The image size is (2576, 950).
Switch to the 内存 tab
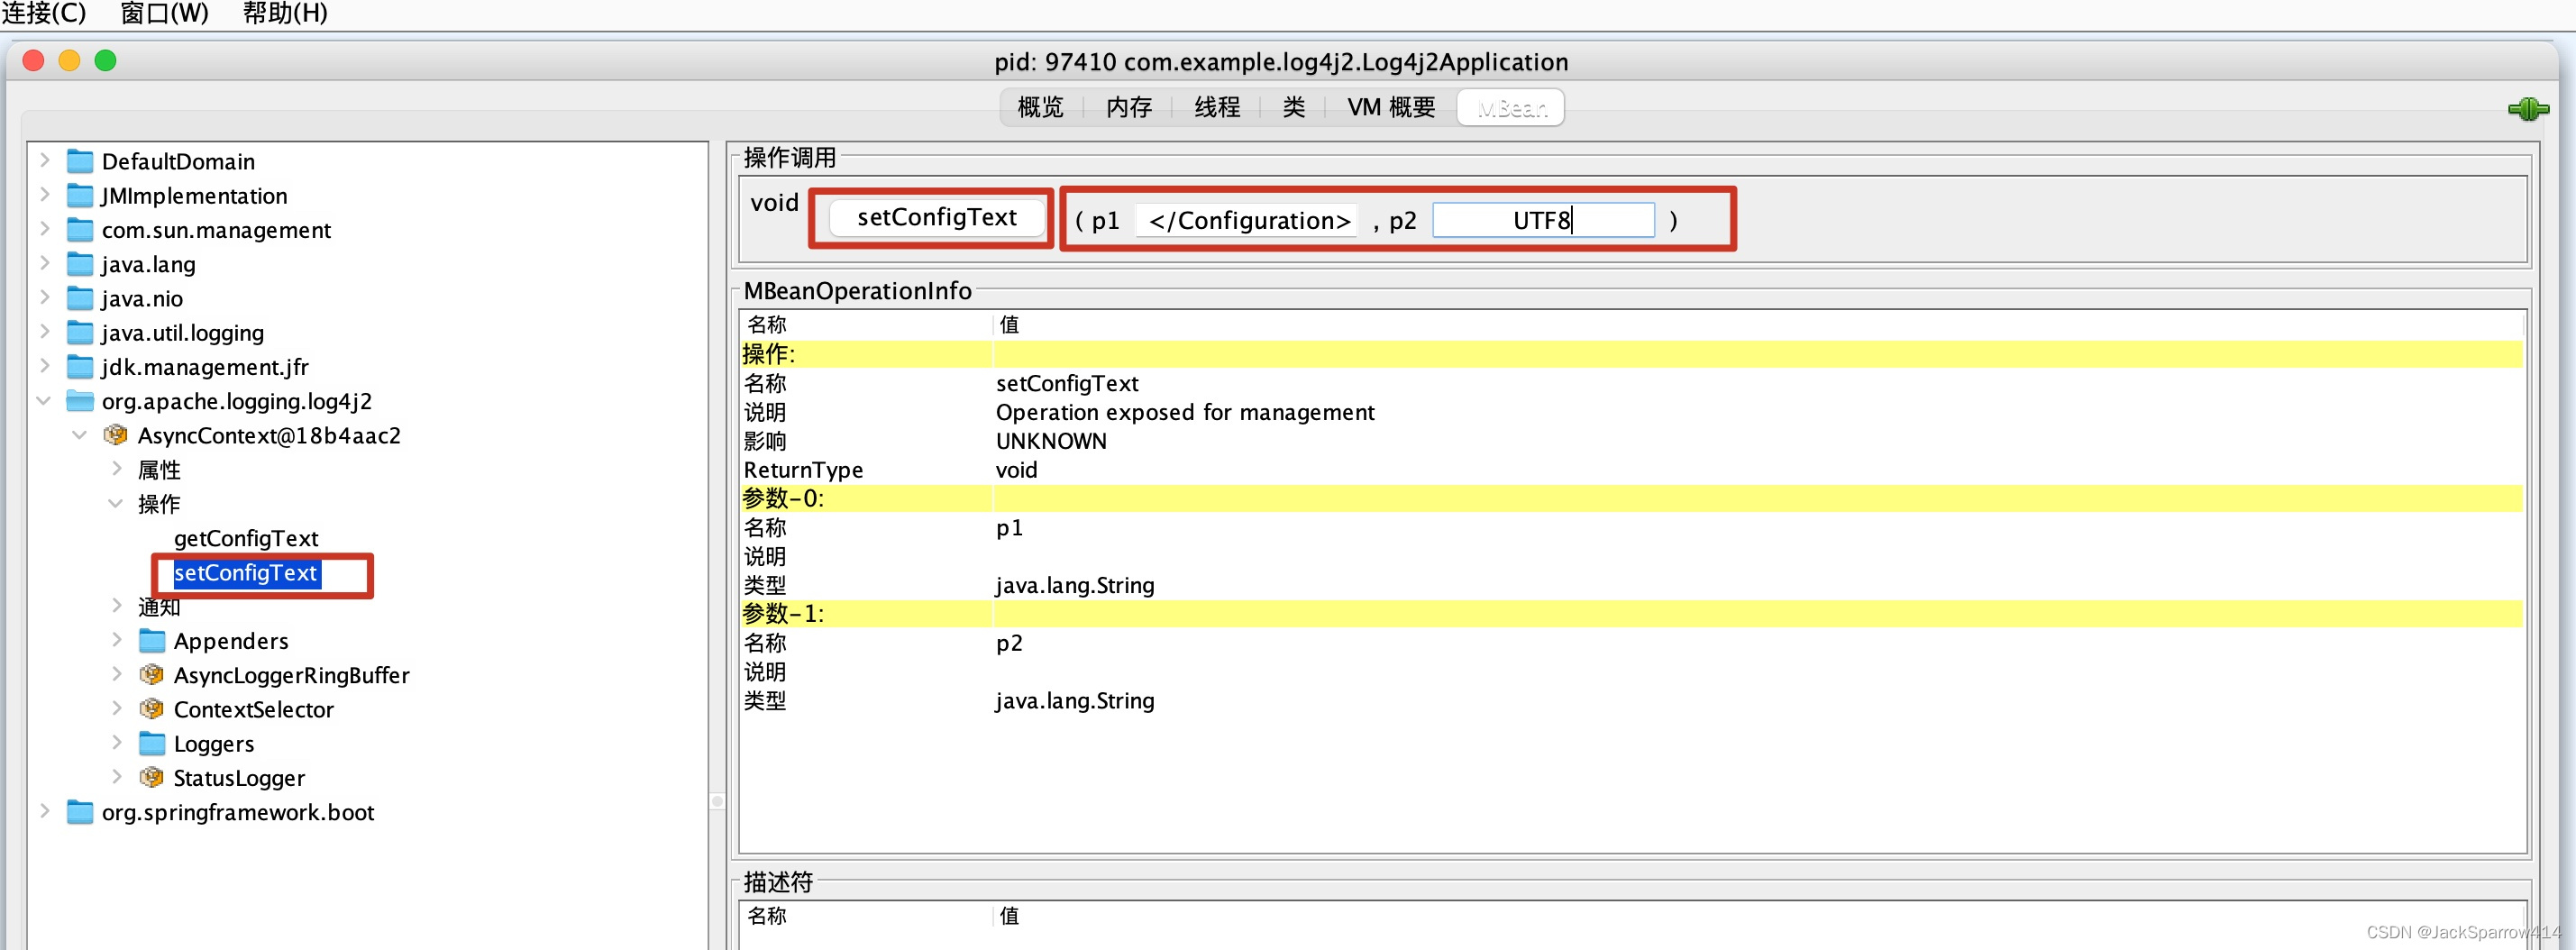(1128, 107)
